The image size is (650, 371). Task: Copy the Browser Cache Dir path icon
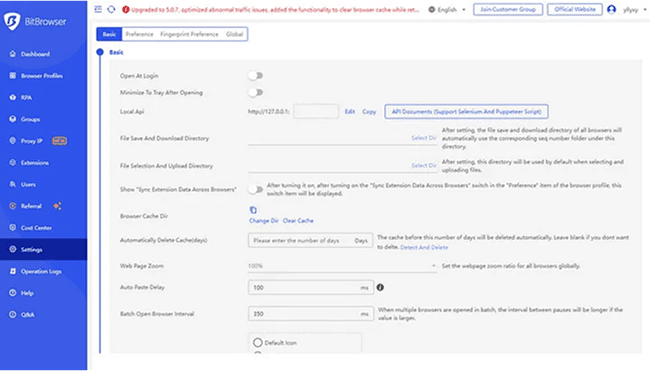click(253, 210)
